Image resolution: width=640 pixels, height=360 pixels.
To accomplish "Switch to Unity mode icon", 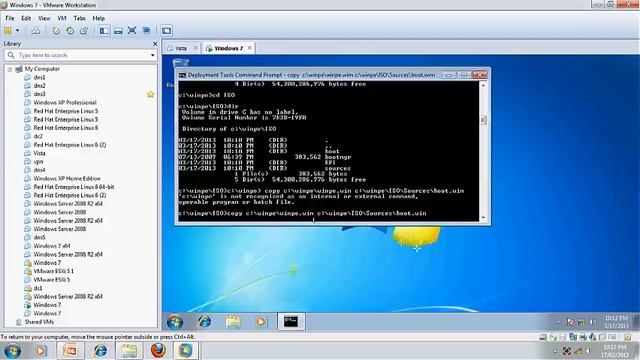I will click(x=147, y=31).
